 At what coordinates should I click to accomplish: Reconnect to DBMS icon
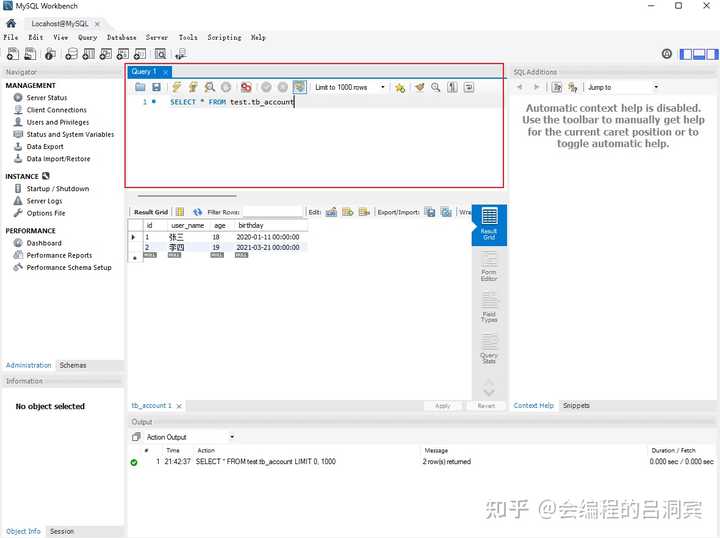[x=180, y=54]
